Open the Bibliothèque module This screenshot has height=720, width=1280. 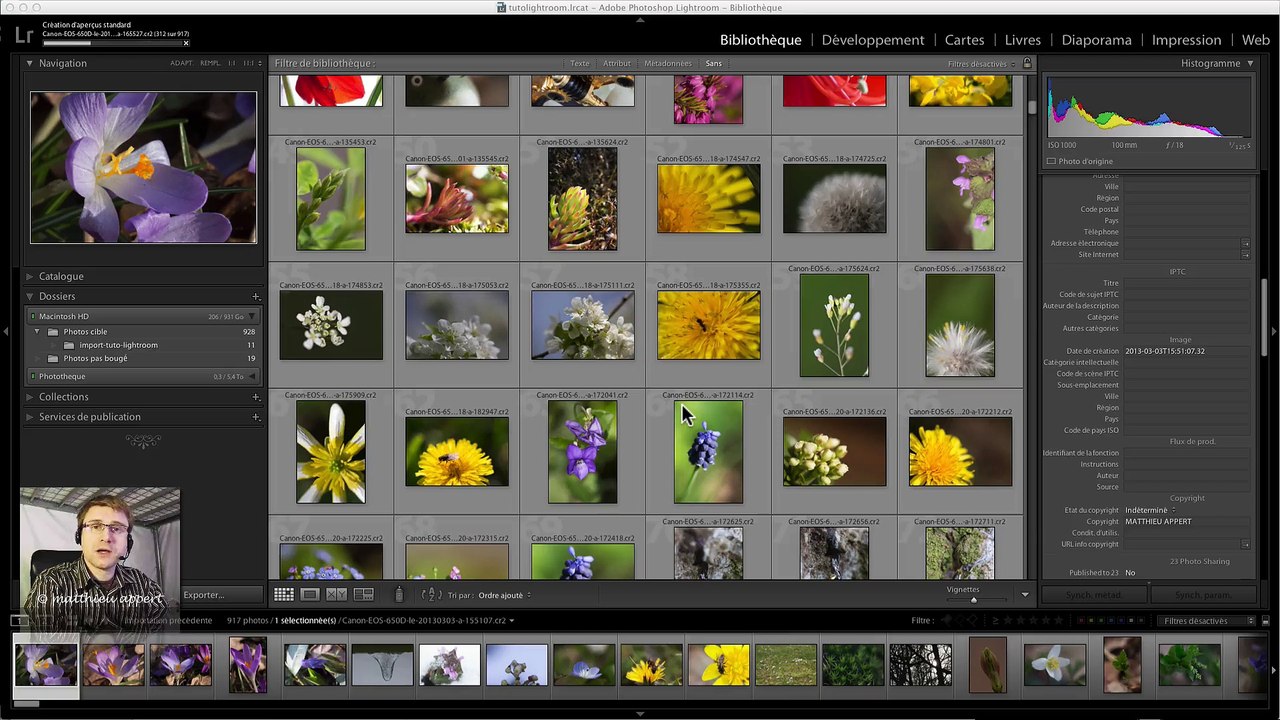coord(761,40)
